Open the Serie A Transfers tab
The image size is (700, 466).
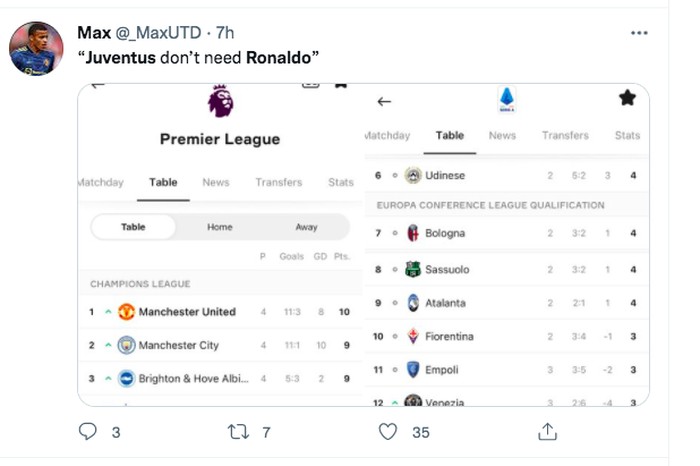(x=565, y=135)
